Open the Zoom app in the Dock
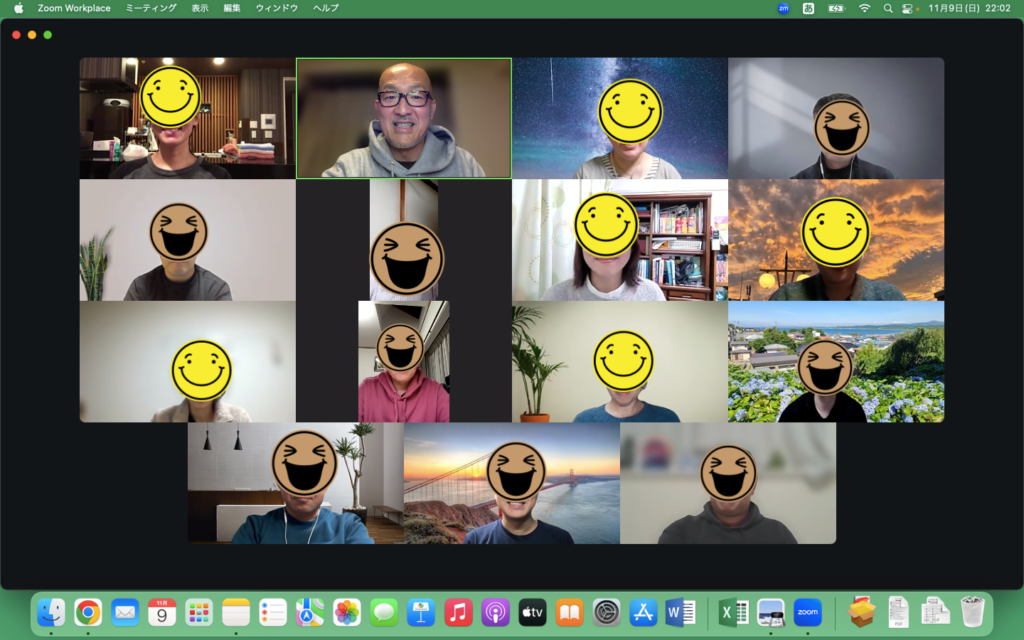The image size is (1024, 640). point(807,612)
